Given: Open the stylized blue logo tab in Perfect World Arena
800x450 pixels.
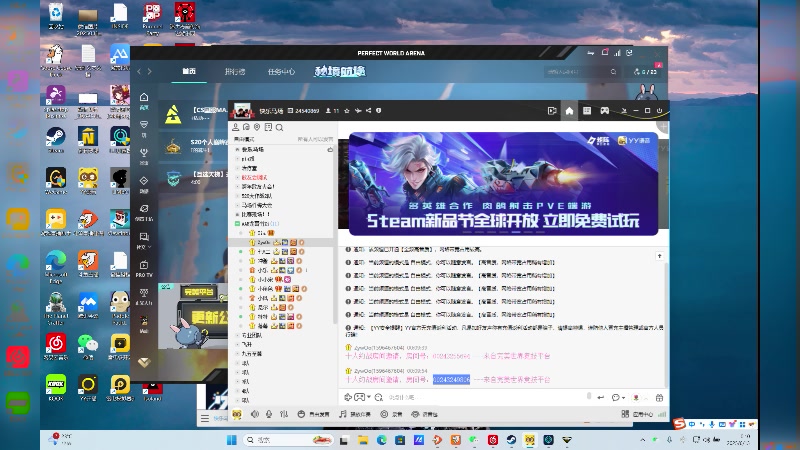Looking at the screenshot, I should point(340,71).
